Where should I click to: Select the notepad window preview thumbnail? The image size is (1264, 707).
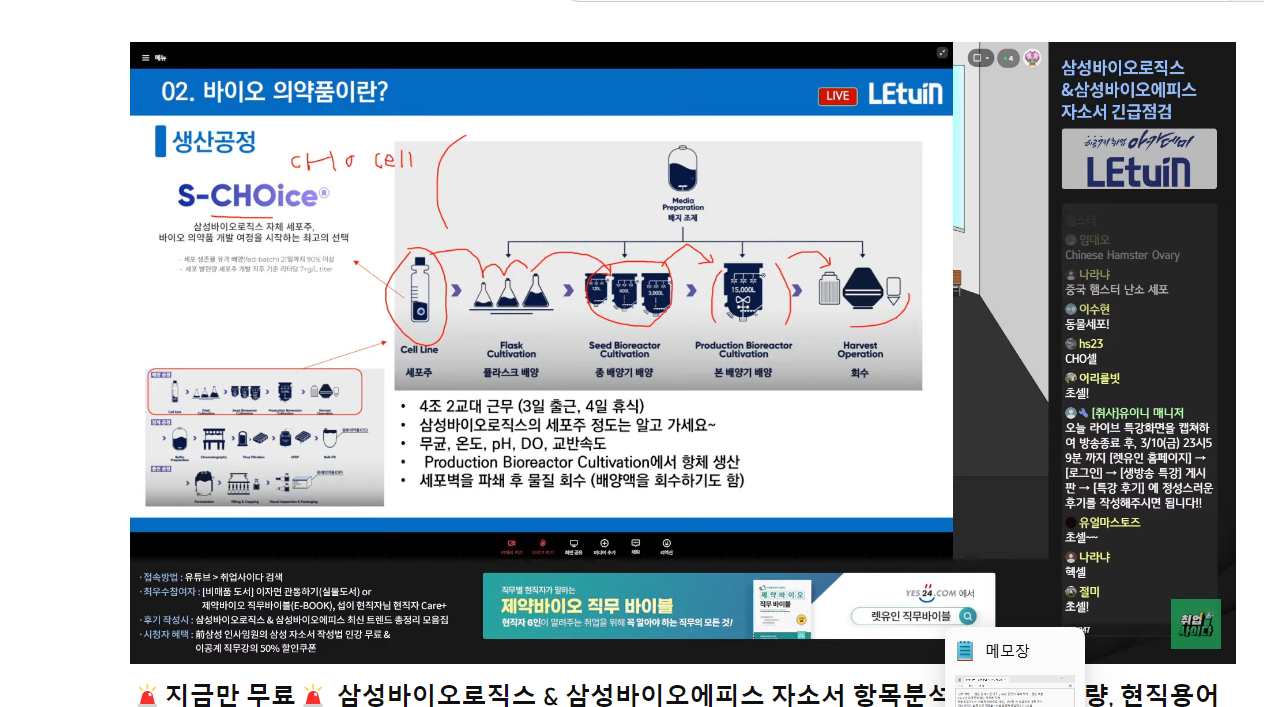click(x=1015, y=691)
